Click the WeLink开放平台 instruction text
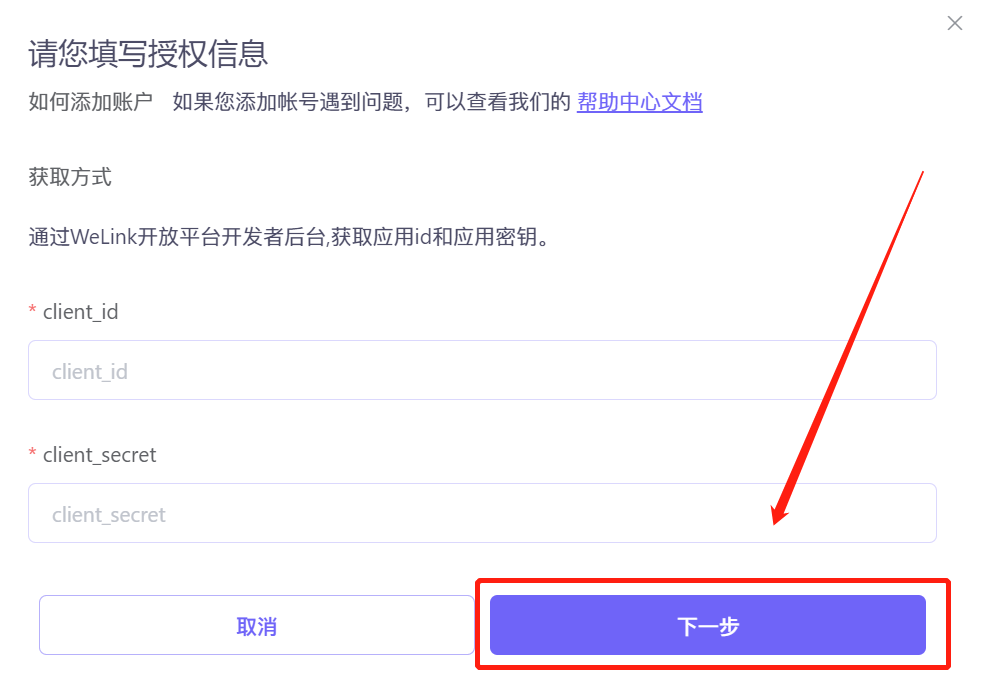994x681 pixels. pos(289,237)
